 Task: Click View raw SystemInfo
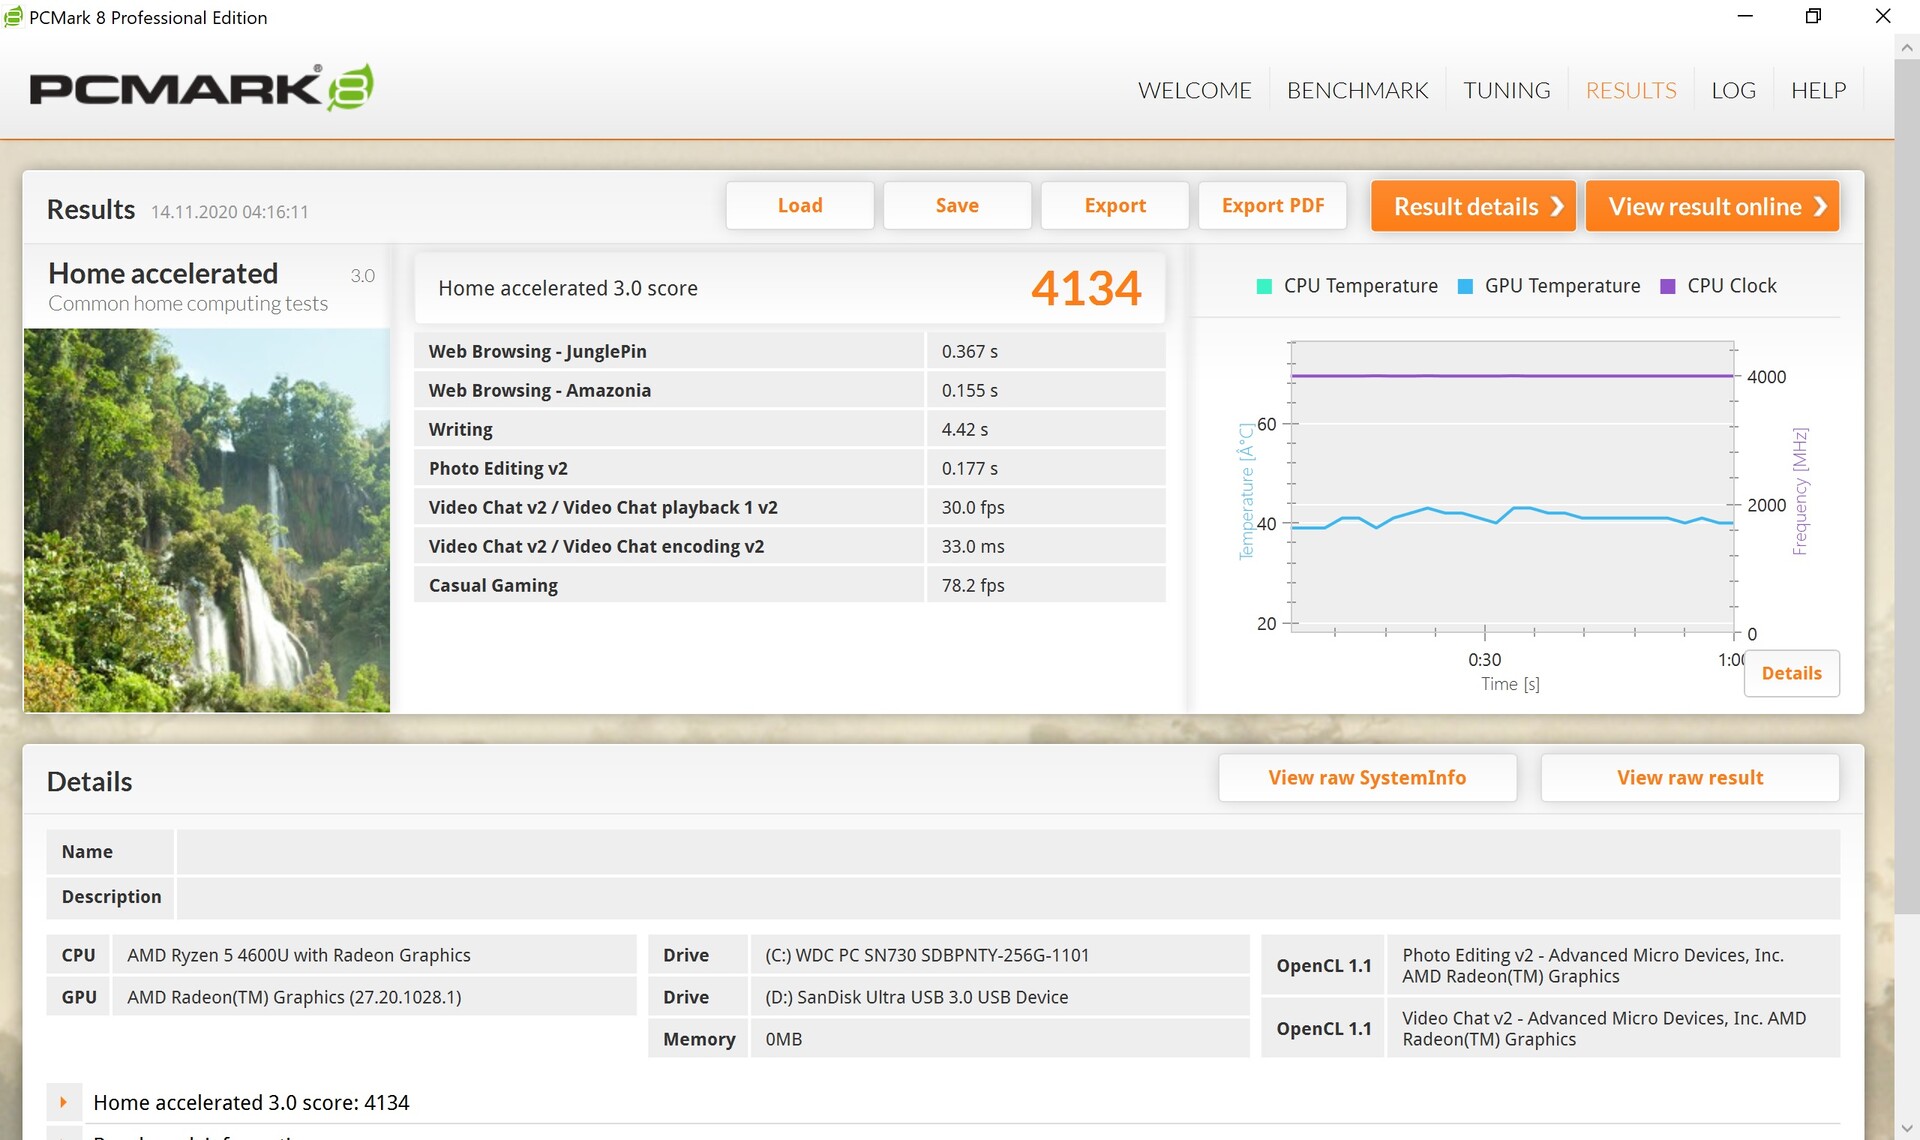coord(1366,778)
